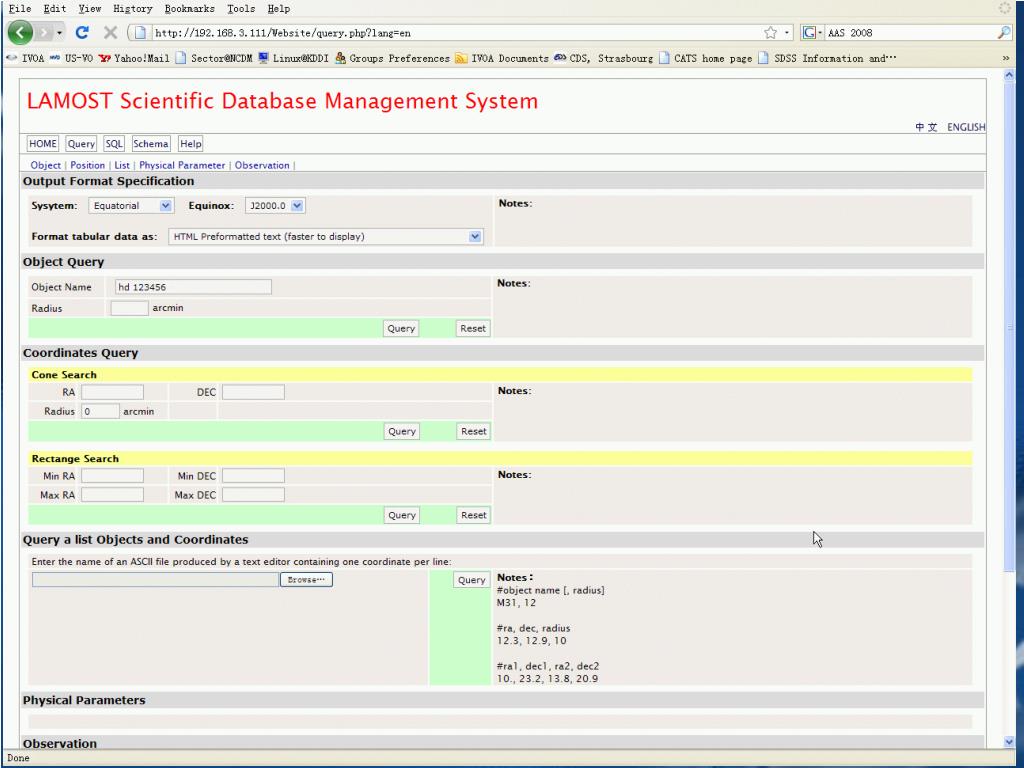This screenshot has width=1024, height=768.
Task: Click Query in the Rectangle Search section
Action: tap(402, 515)
